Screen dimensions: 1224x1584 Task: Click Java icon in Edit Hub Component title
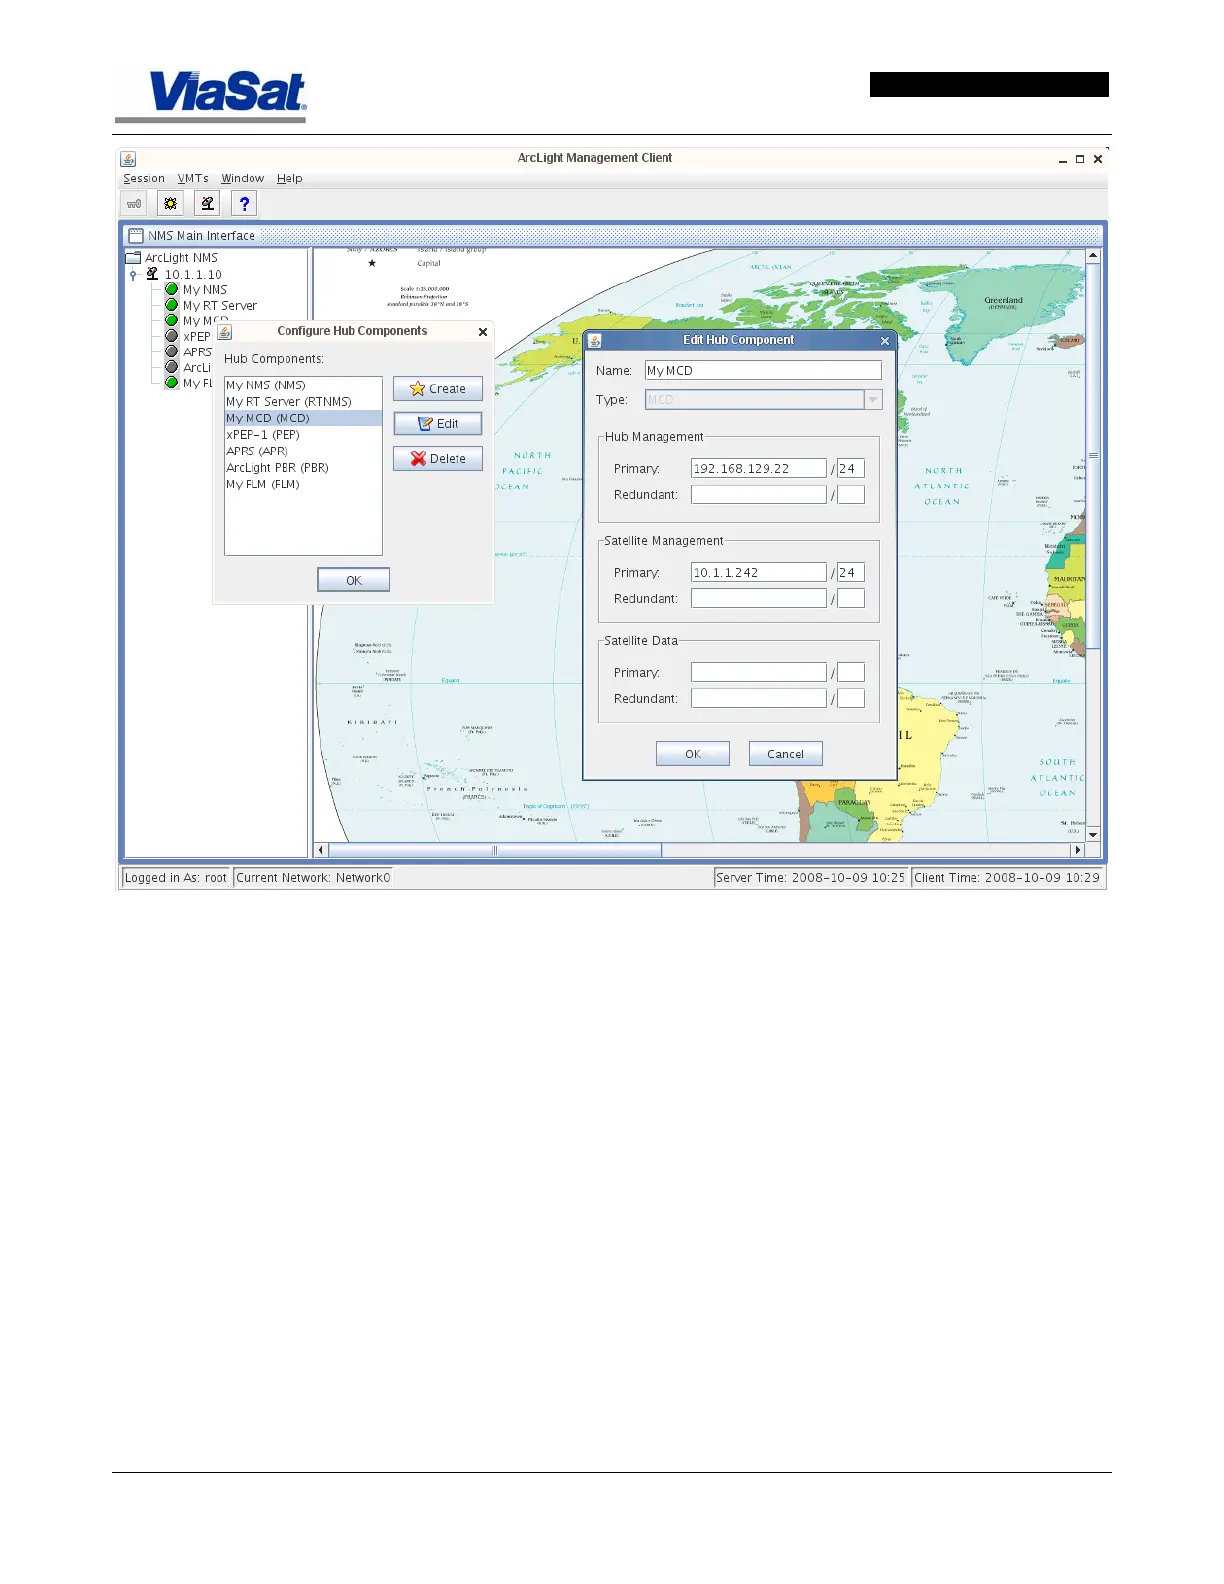[594, 341]
